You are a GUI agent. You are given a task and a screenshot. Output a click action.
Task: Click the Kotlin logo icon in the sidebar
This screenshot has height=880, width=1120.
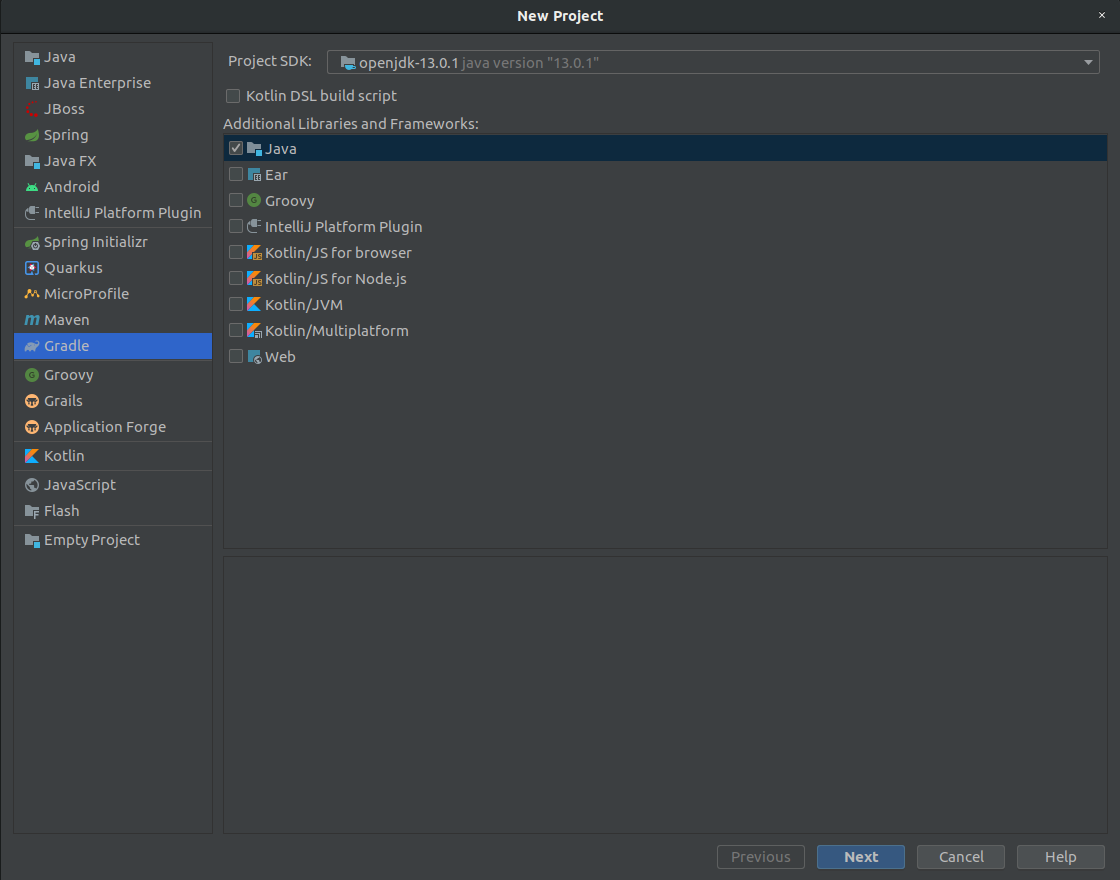[x=32, y=456]
